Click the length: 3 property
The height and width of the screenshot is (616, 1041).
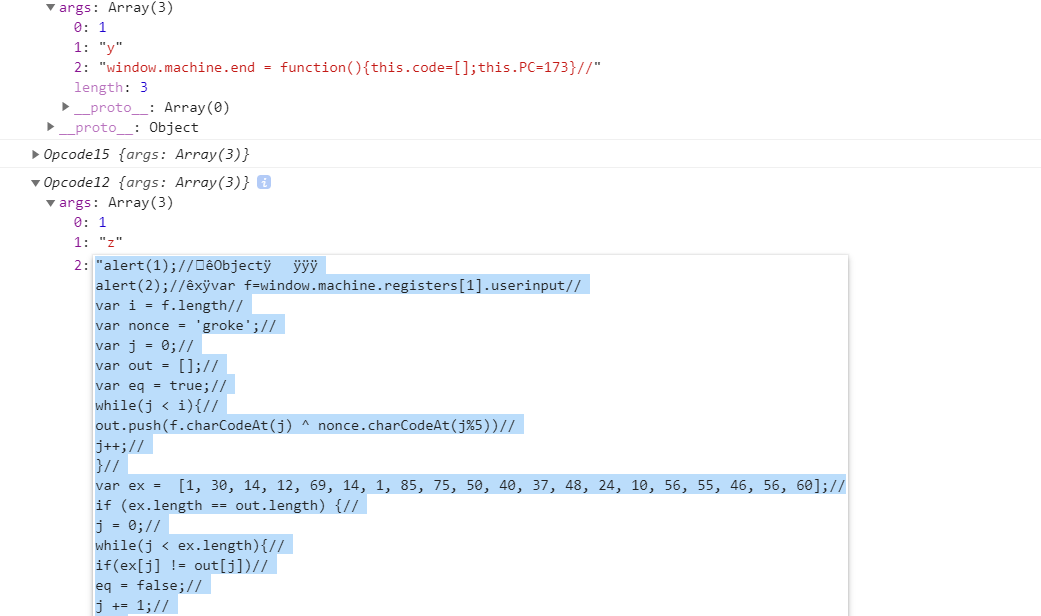point(111,87)
